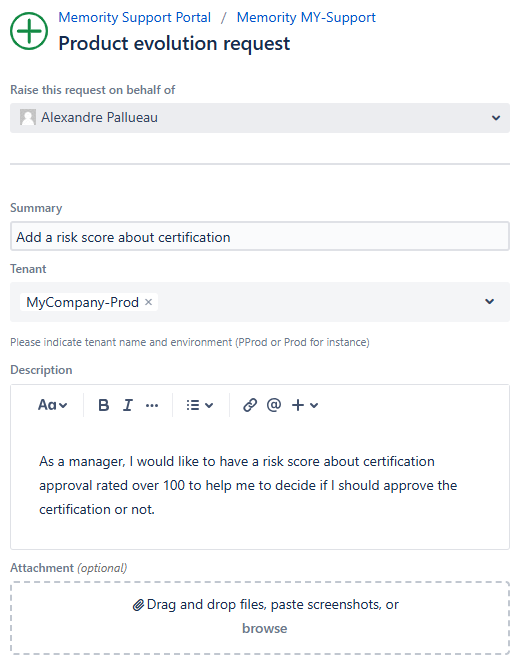Expand the Tenant dropdown chevron
517x665 pixels.
489,302
